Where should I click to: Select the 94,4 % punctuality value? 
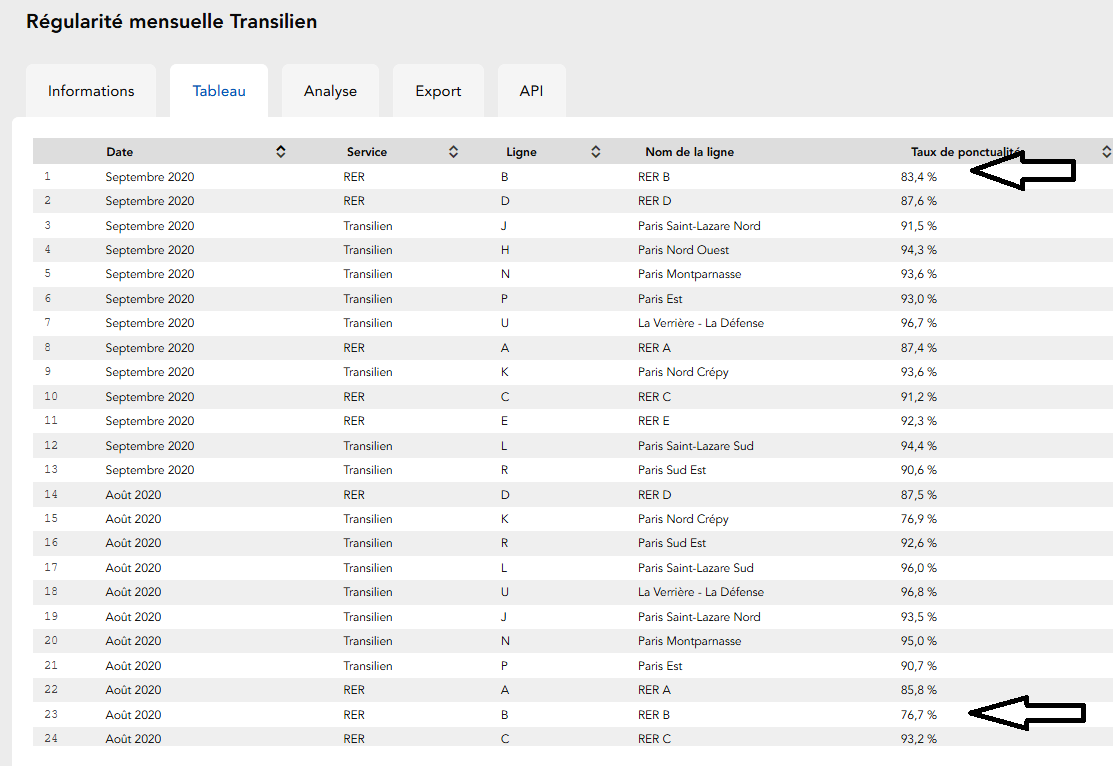point(919,446)
